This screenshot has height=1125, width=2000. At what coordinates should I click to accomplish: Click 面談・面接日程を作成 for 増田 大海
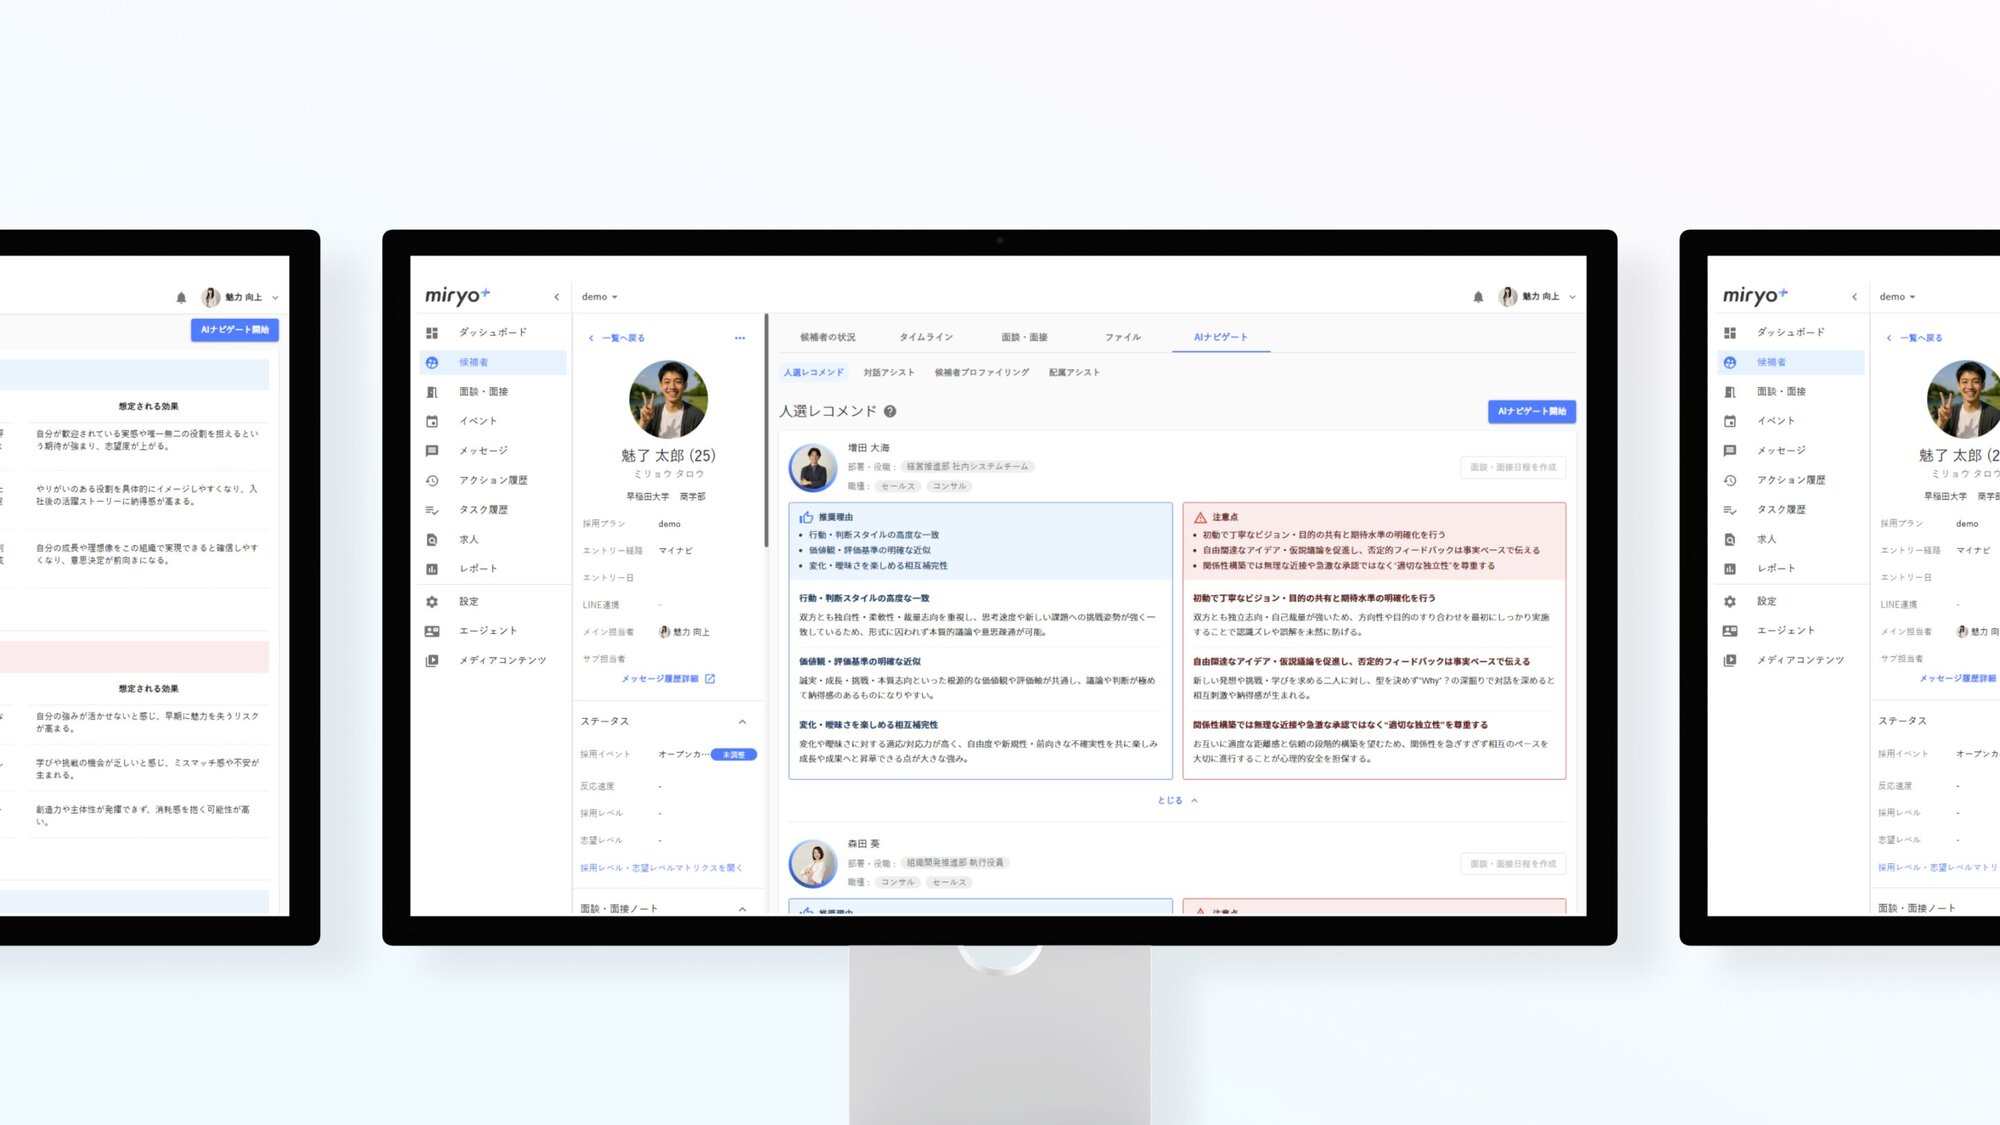(1513, 467)
